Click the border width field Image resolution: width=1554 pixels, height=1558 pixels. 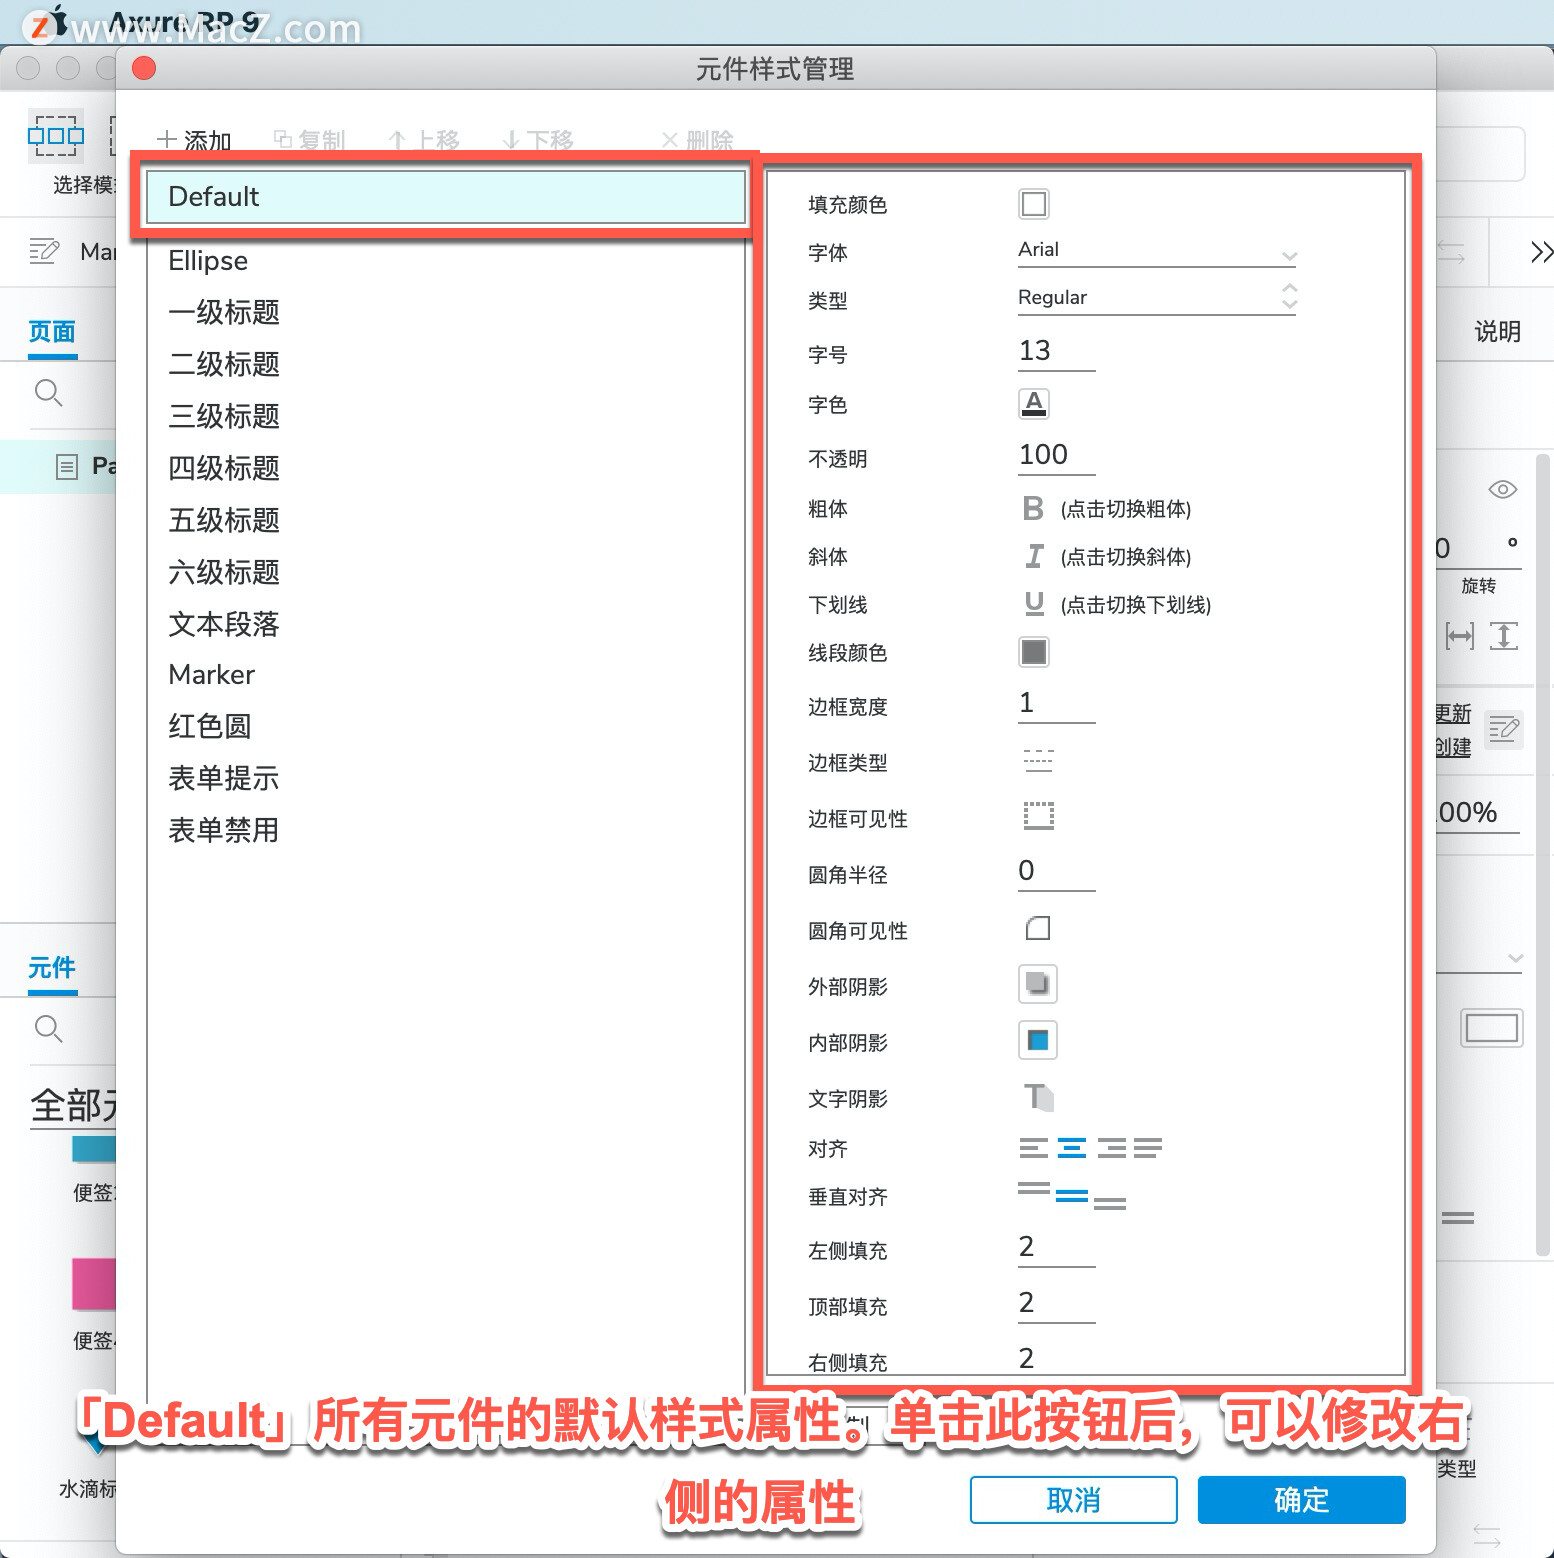point(1057,703)
